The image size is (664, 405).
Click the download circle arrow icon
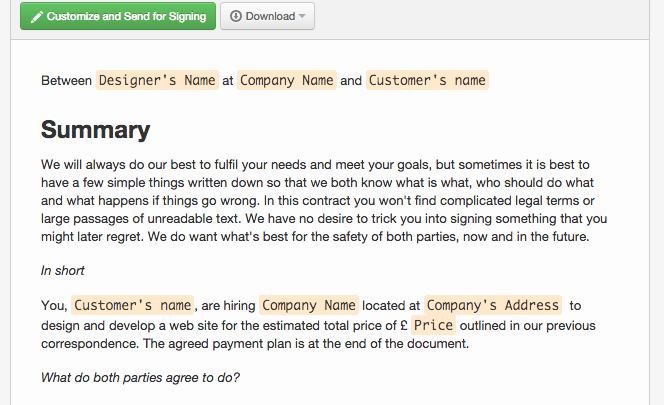[x=236, y=16]
